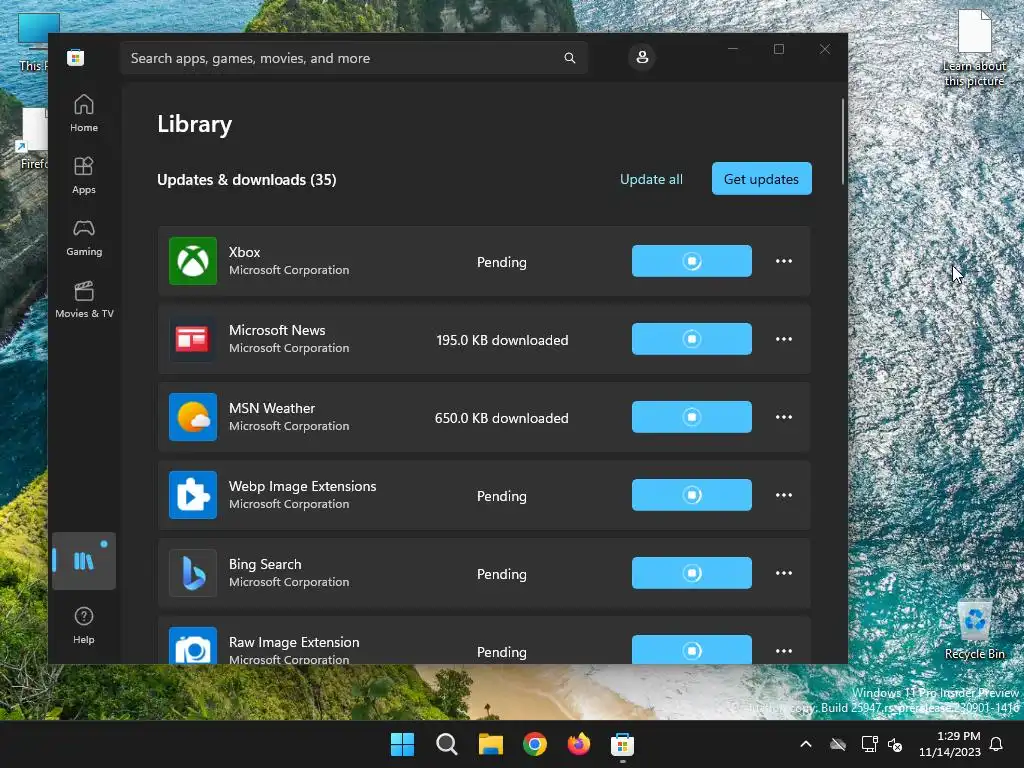The width and height of the screenshot is (1024, 768).
Task: Click the Get updates button
Action: (x=761, y=179)
